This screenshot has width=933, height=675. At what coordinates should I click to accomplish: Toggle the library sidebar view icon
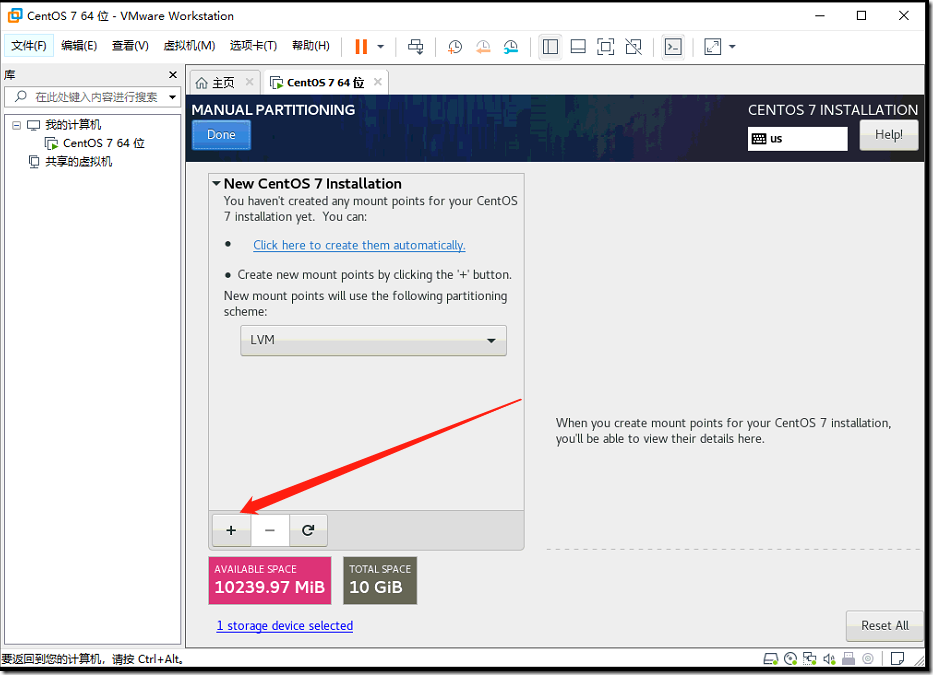pyautogui.click(x=550, y=46)
